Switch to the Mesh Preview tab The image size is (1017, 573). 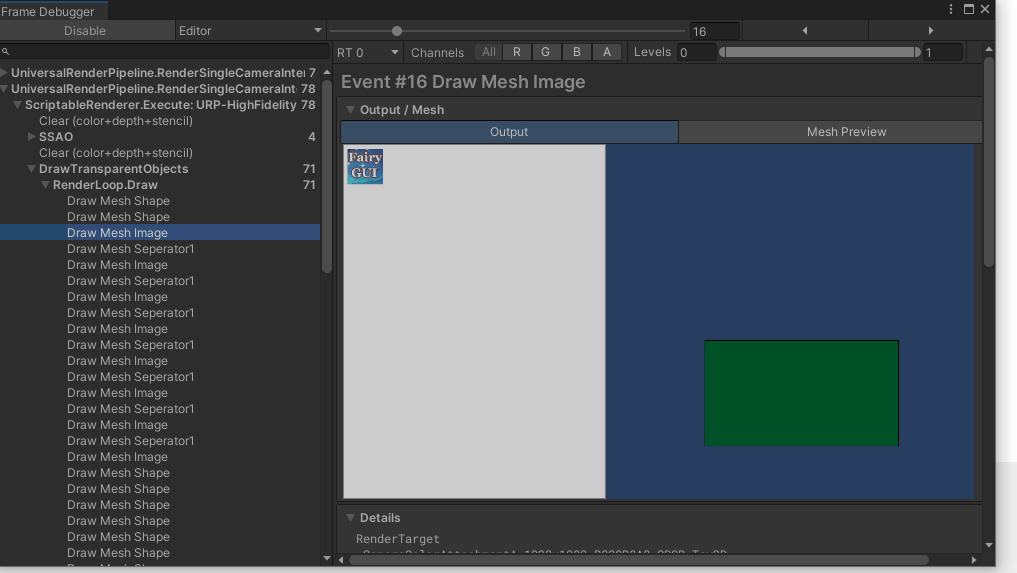click(x=846, y=132)
